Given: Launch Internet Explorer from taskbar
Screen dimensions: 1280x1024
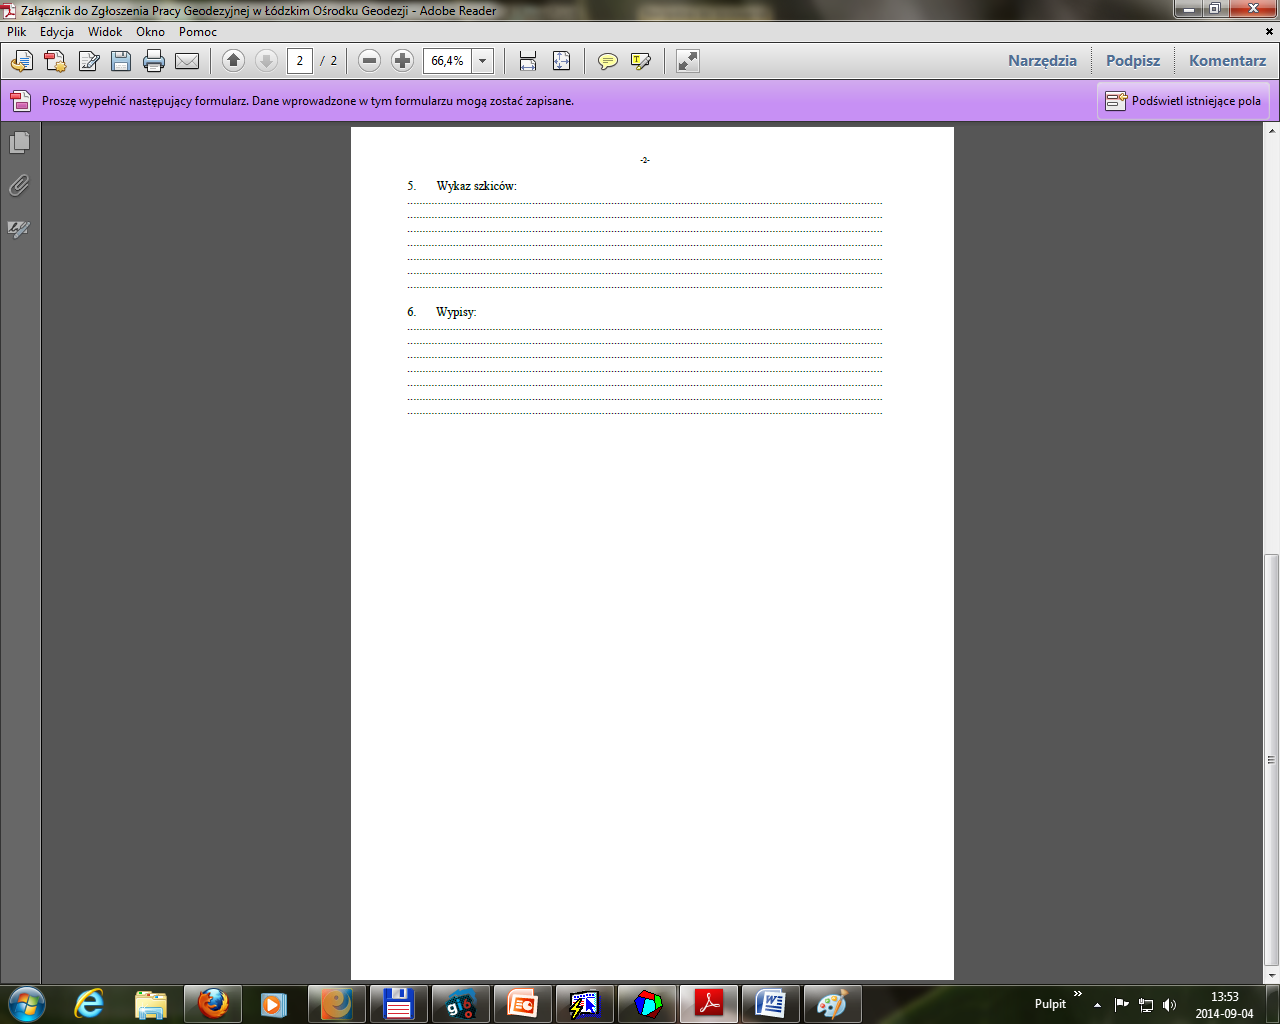Looking at the screenshot, I should (x=89, y=1003).
